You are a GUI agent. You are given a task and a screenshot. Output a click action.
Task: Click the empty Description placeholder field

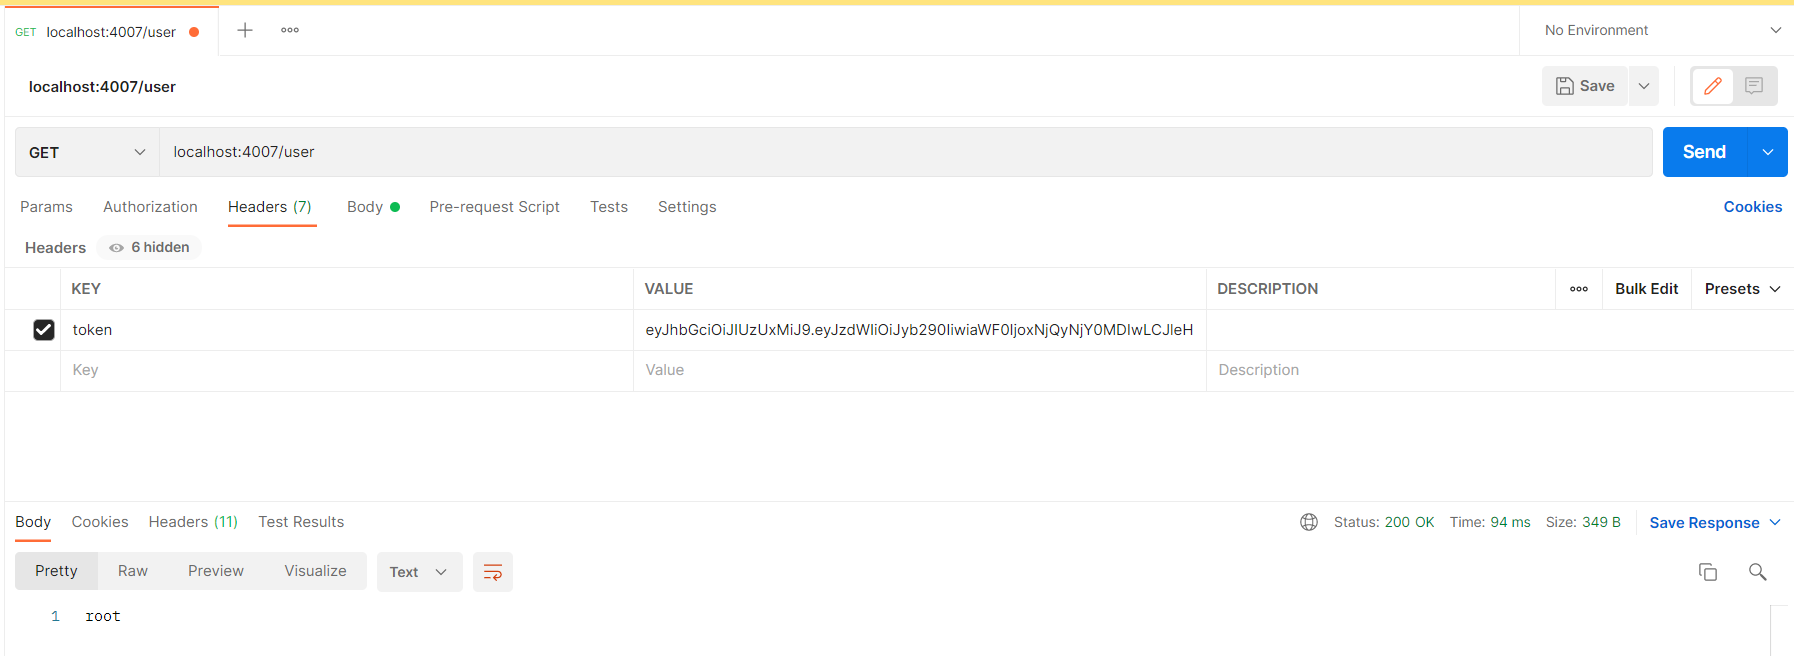(x=1499, y=370)
